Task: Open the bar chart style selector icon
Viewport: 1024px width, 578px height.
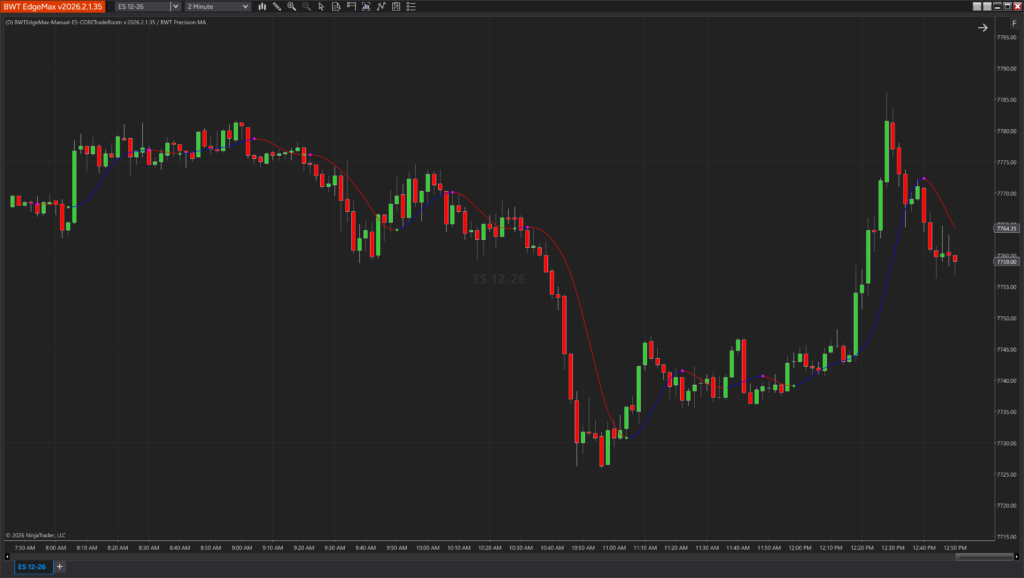Action: tap(262, 7)
